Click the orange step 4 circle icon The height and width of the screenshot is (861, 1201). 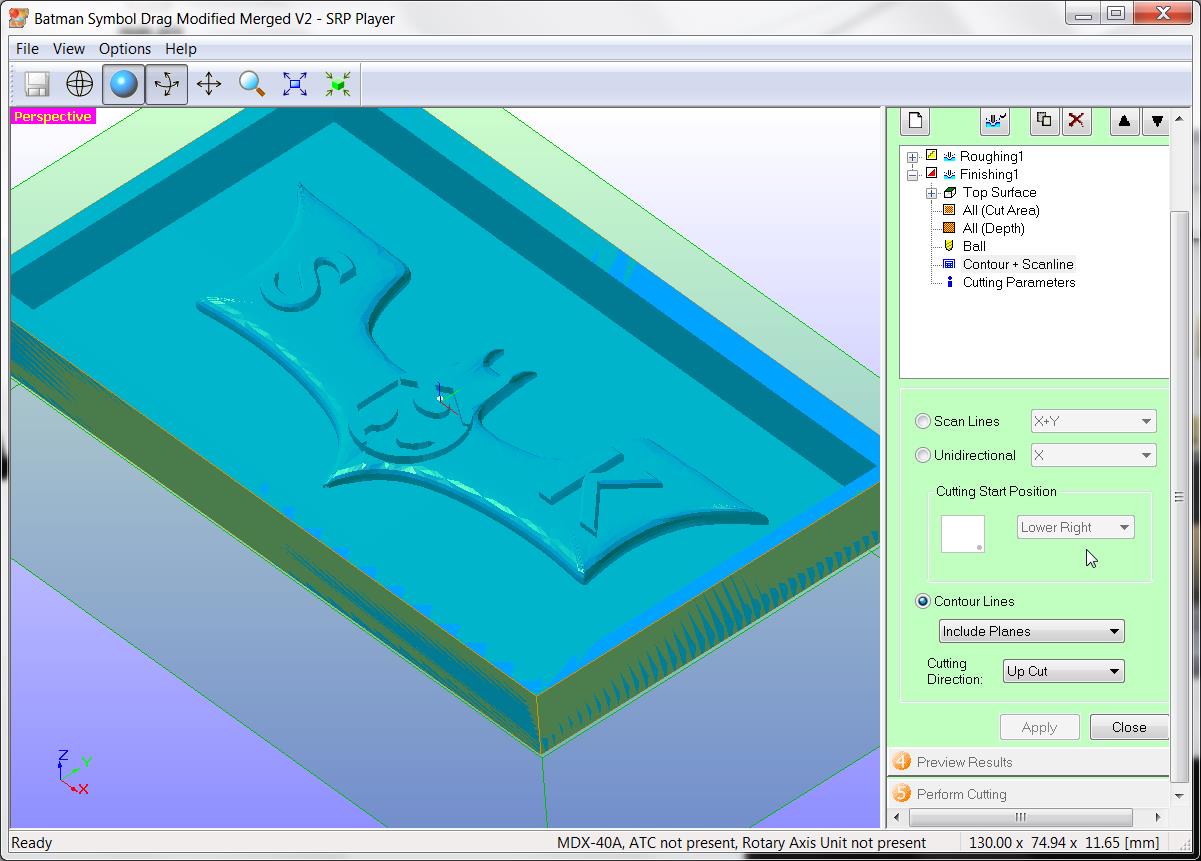902,762
